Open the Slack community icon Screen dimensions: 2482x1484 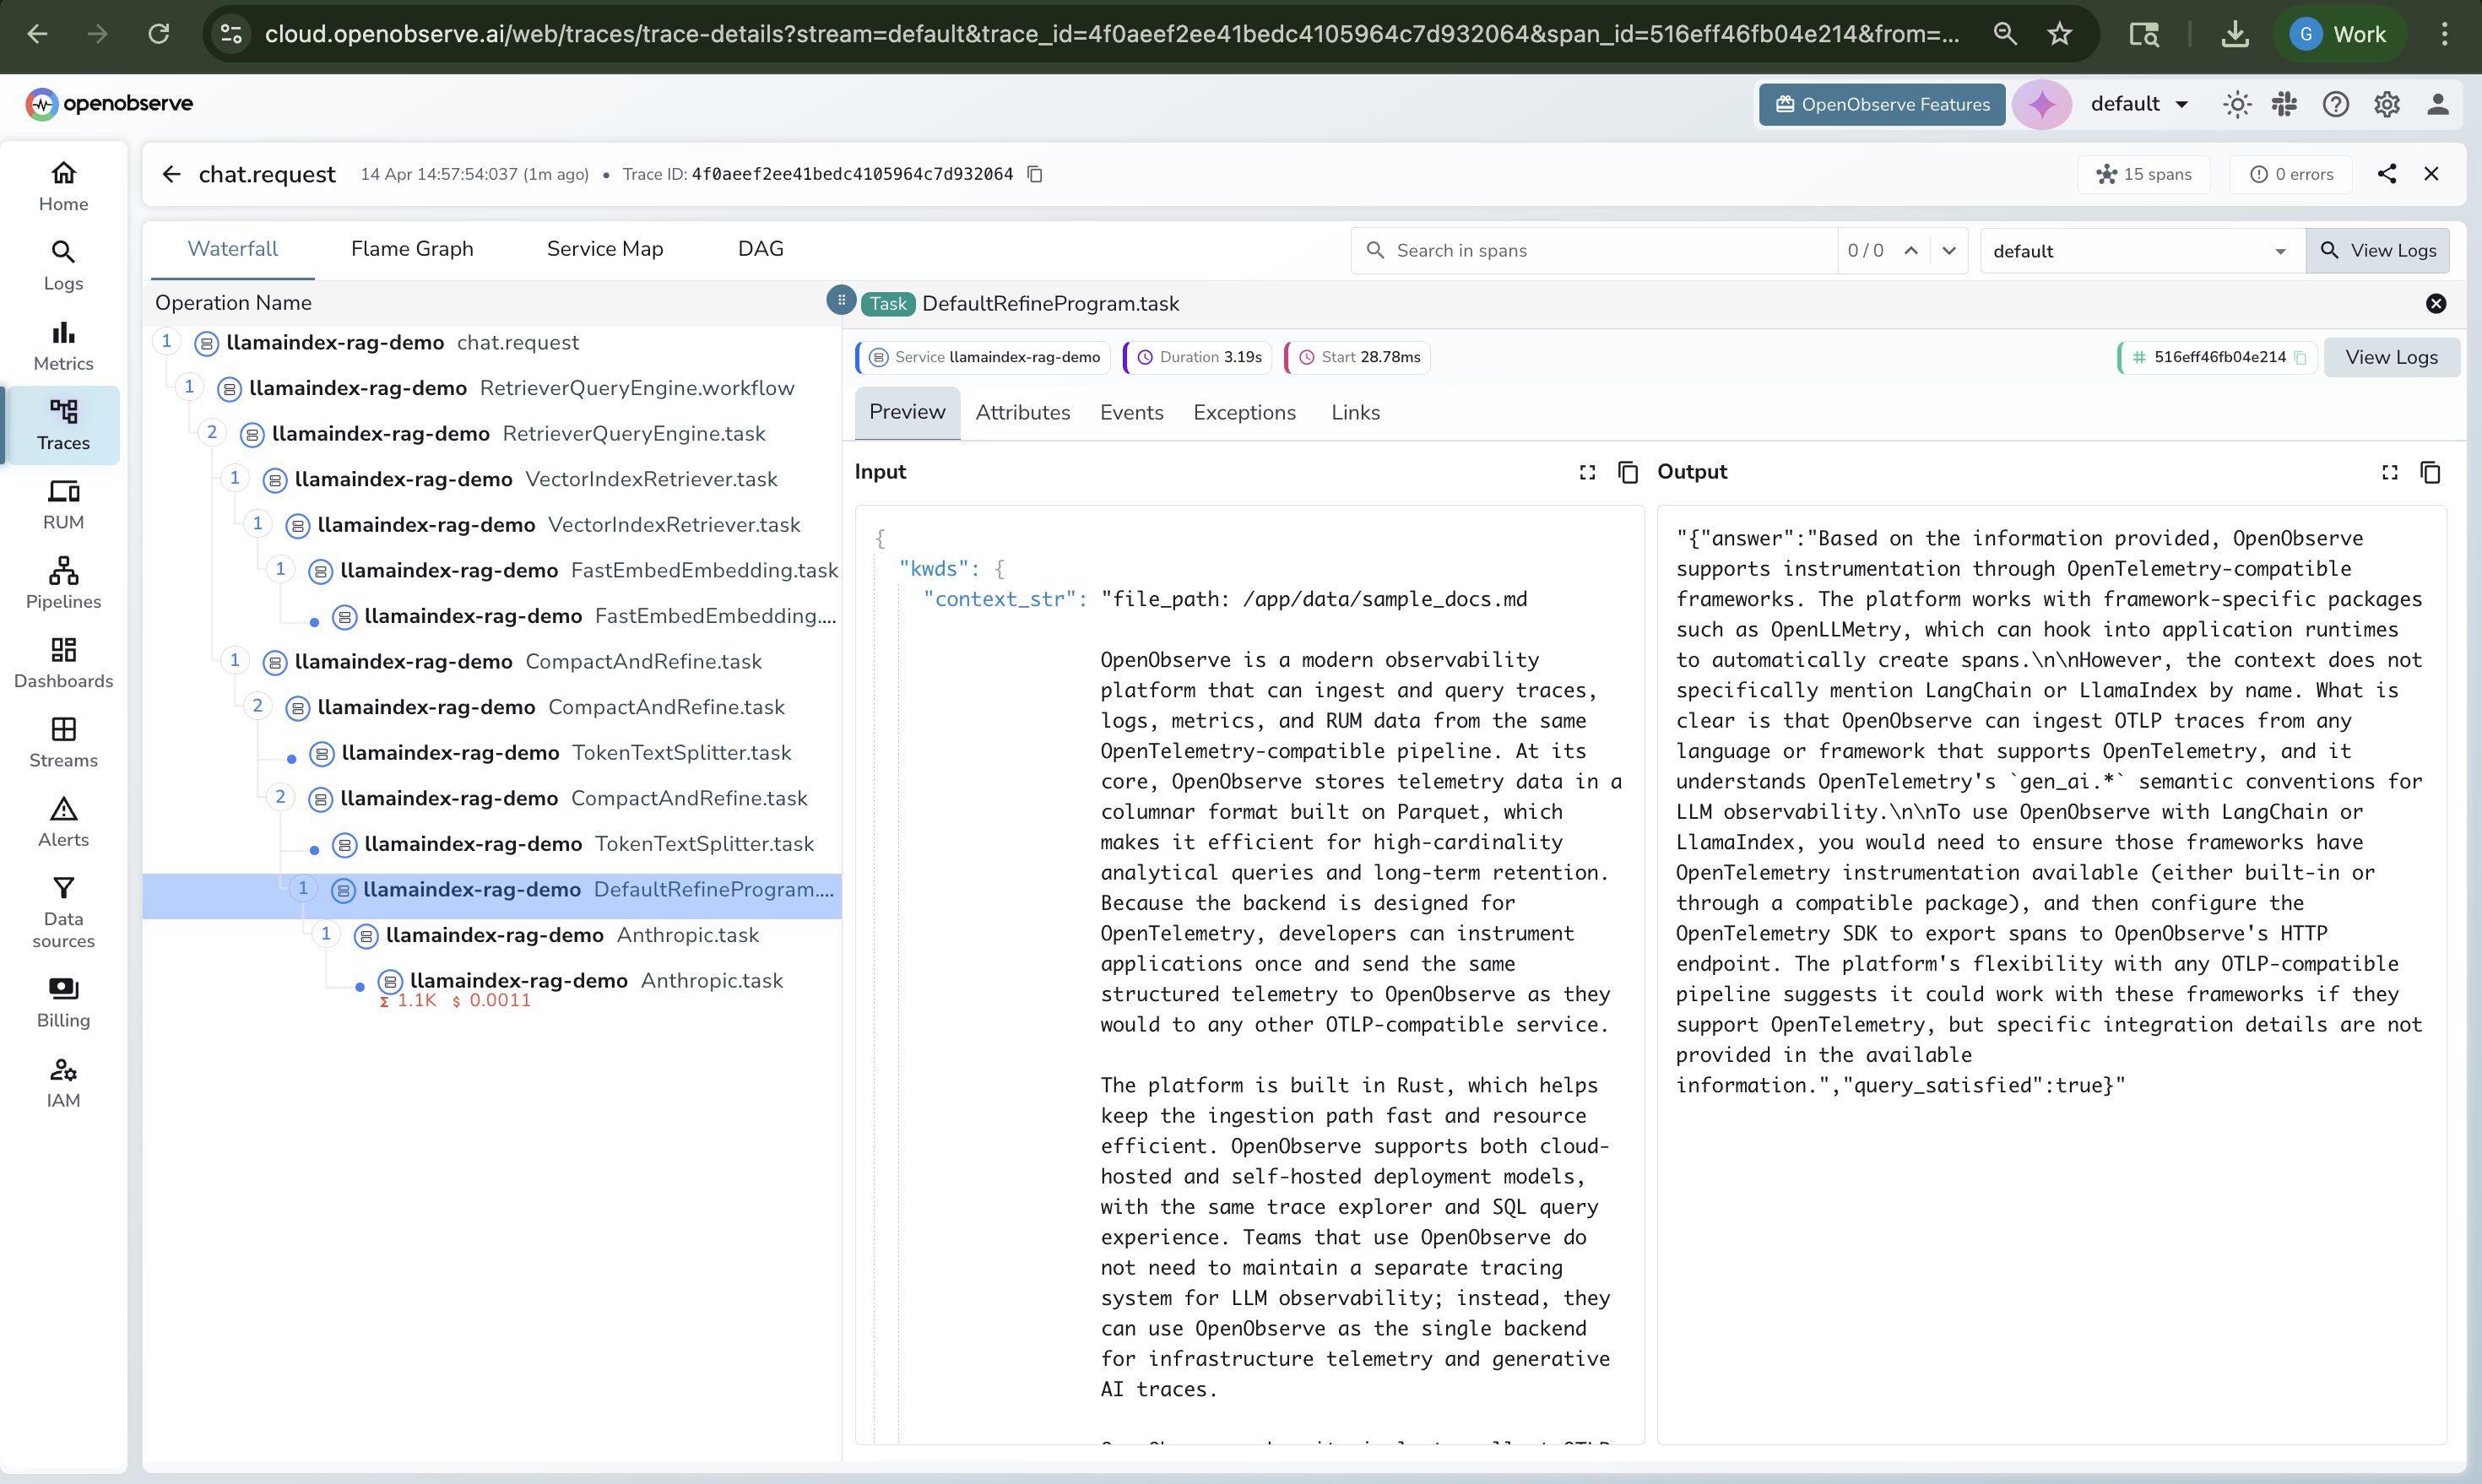2285,103
